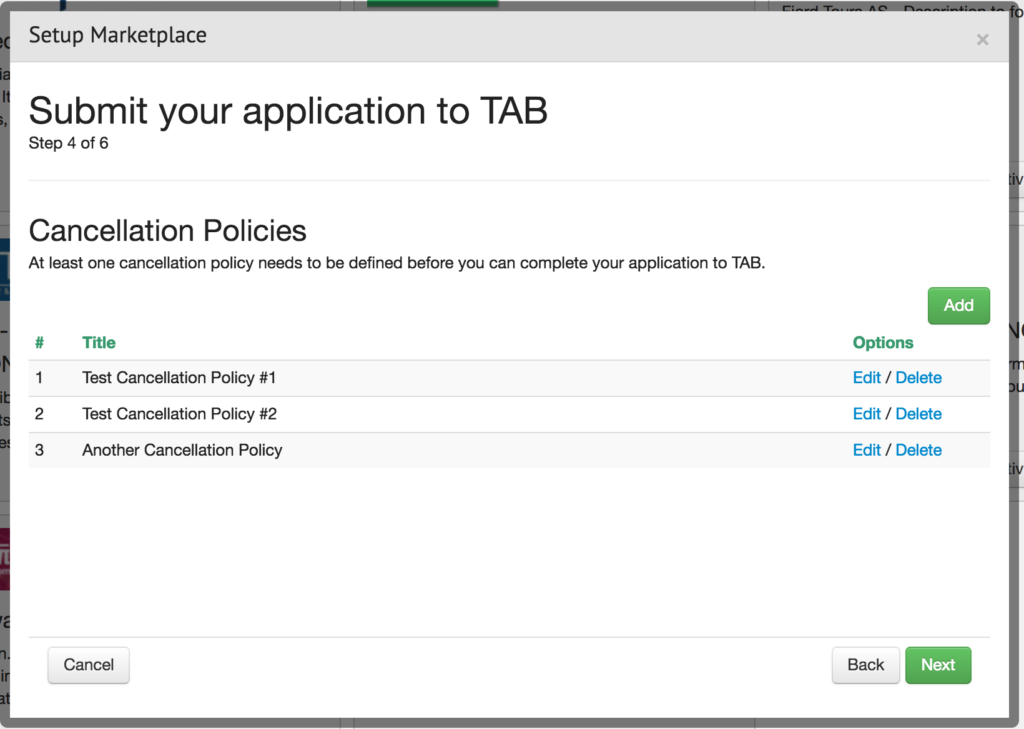This screenshot has height=729, width=1024.
Task: Click the Setup Marketplace dialog title
Action: click(117, 35)
